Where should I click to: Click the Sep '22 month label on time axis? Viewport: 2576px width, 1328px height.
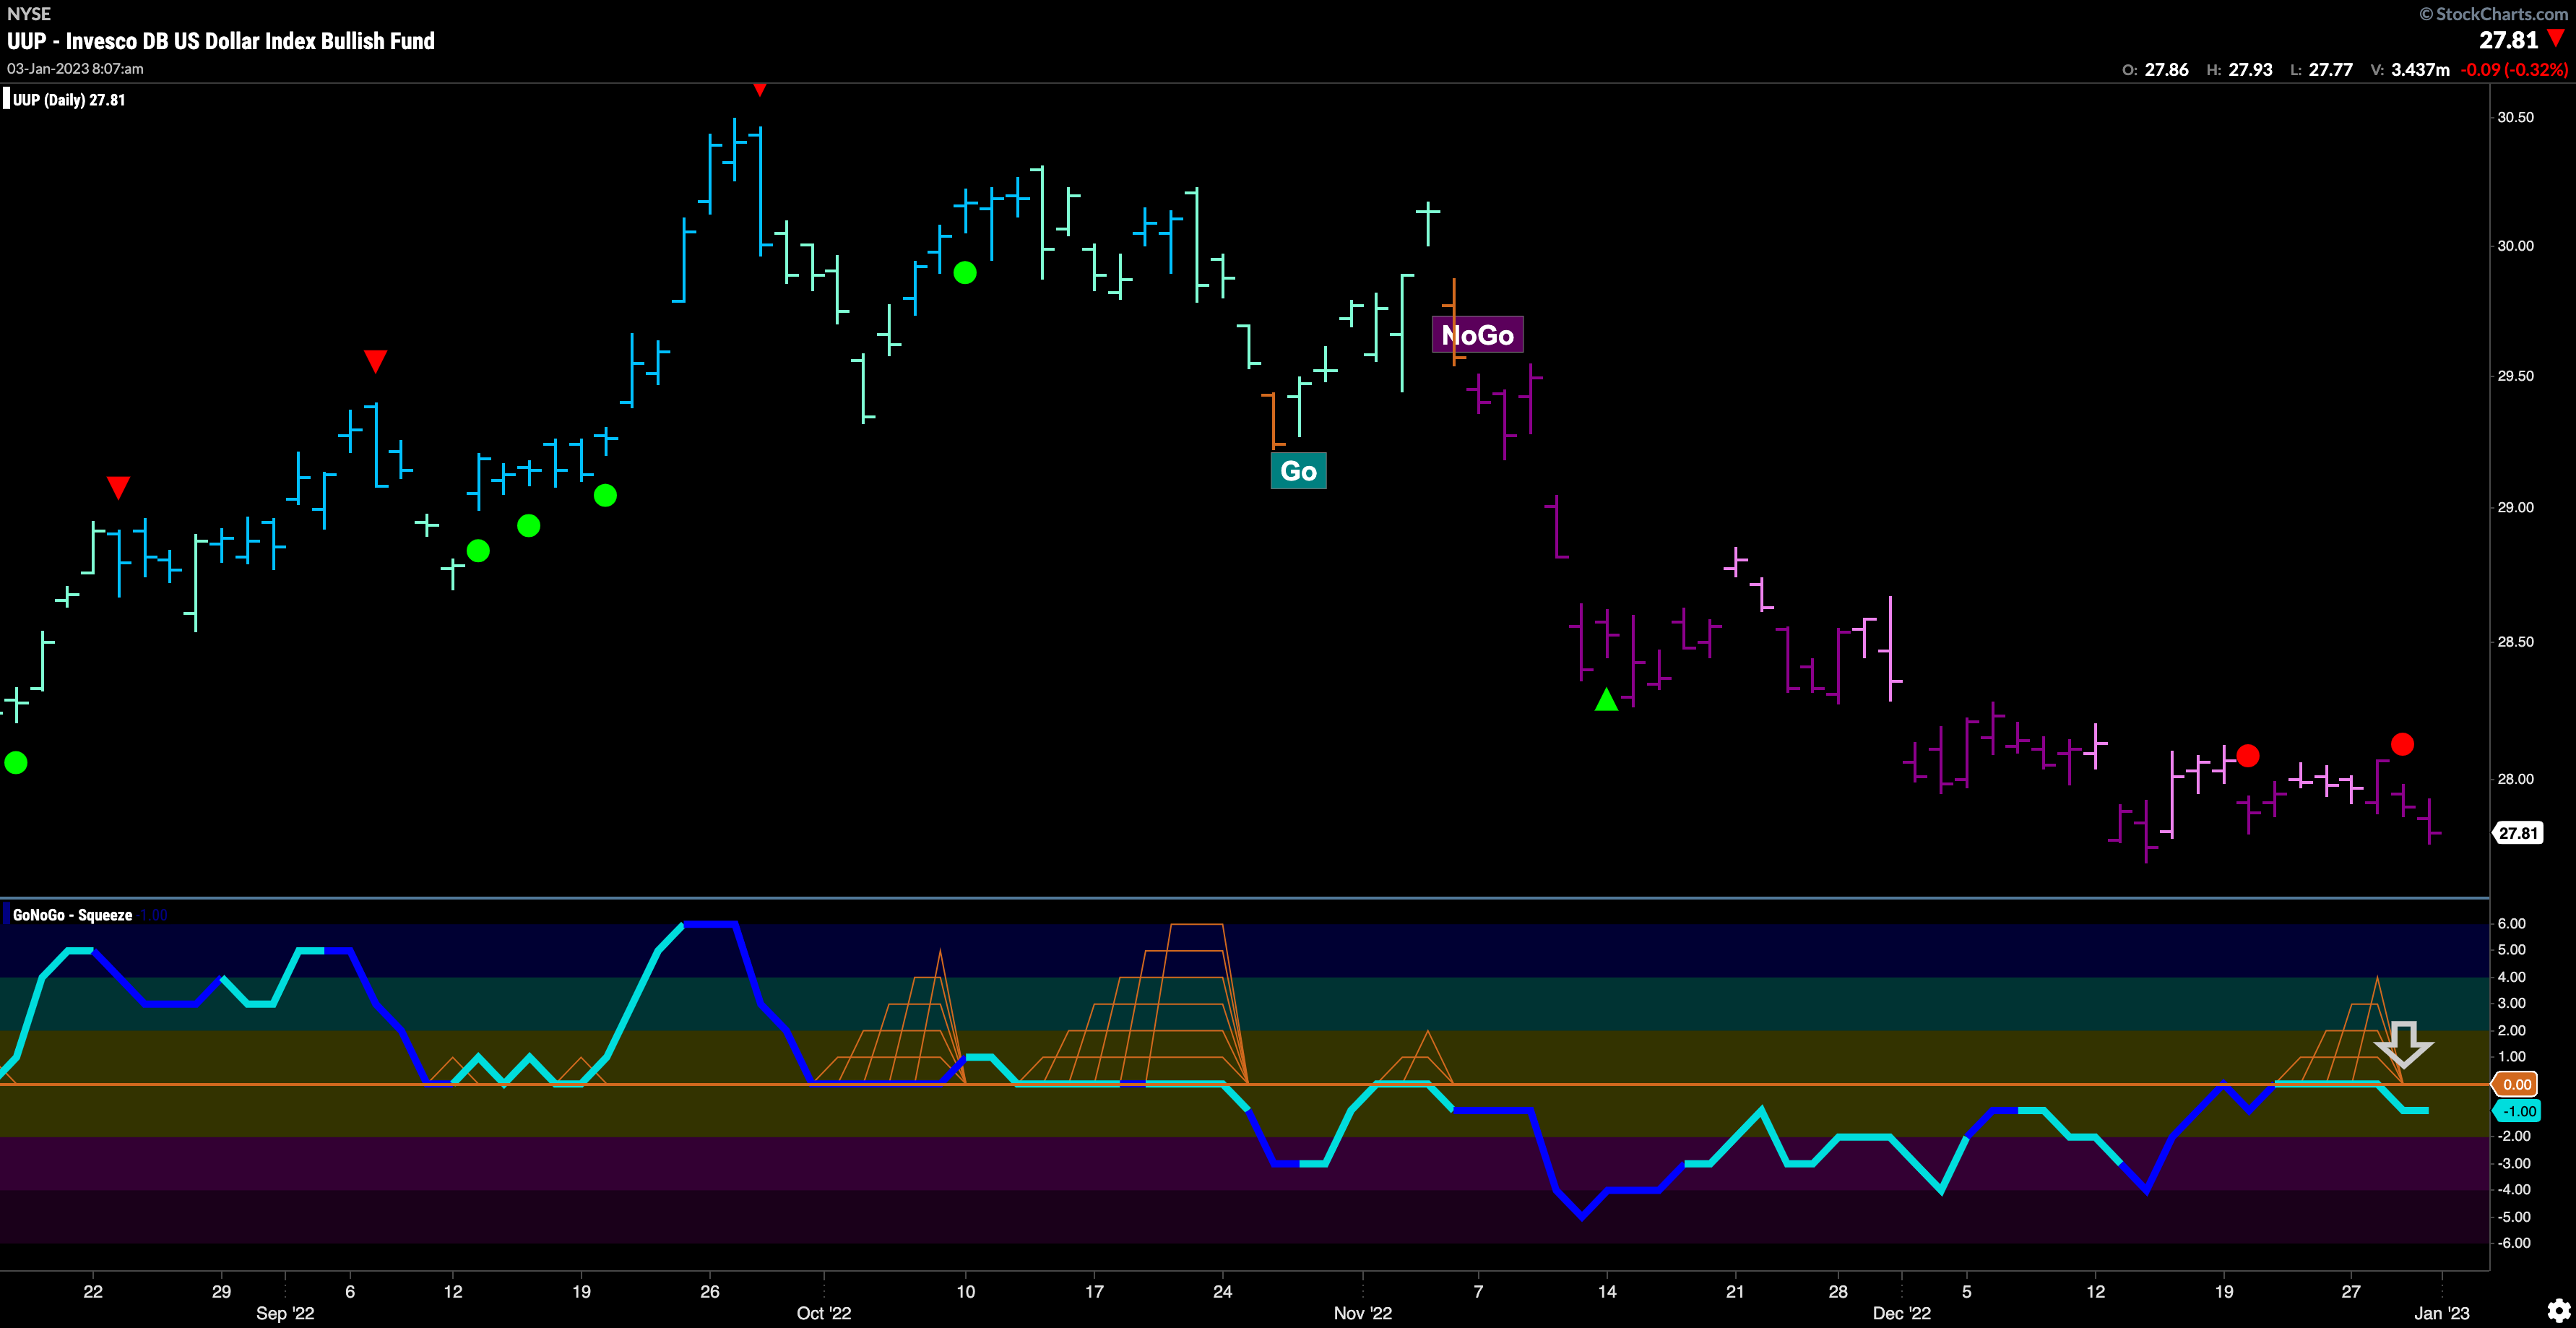point(285,1313)
